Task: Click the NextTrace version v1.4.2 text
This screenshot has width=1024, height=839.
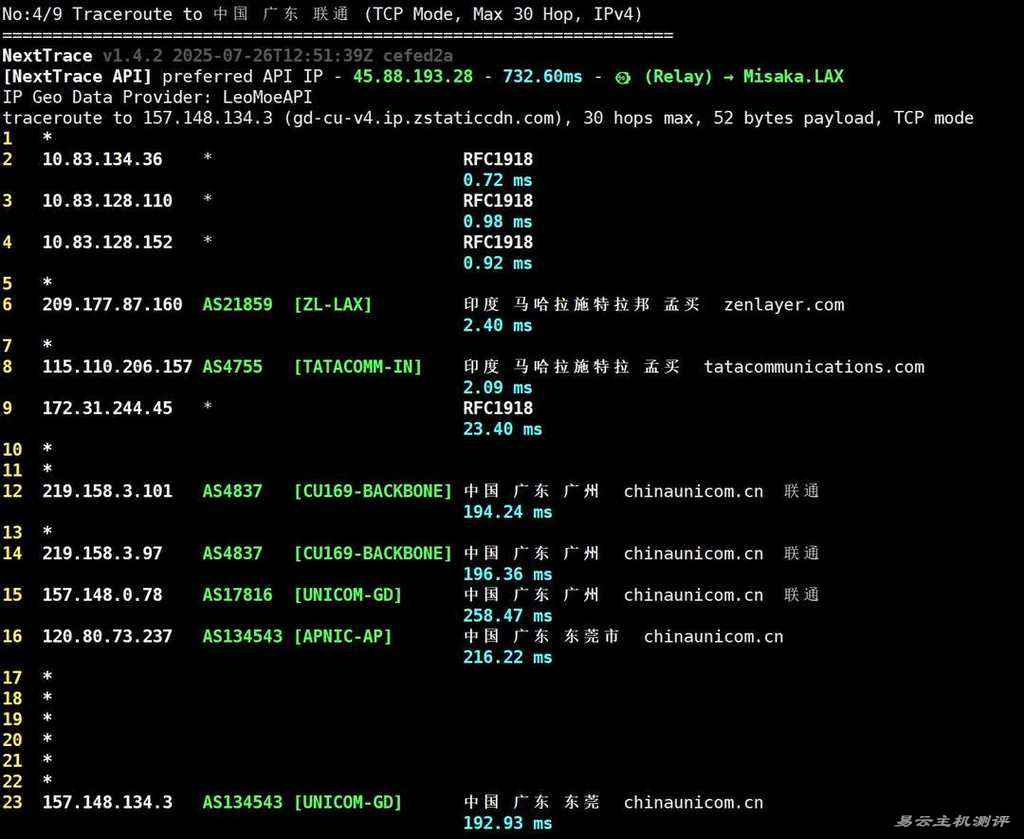Action: [133, 55]
